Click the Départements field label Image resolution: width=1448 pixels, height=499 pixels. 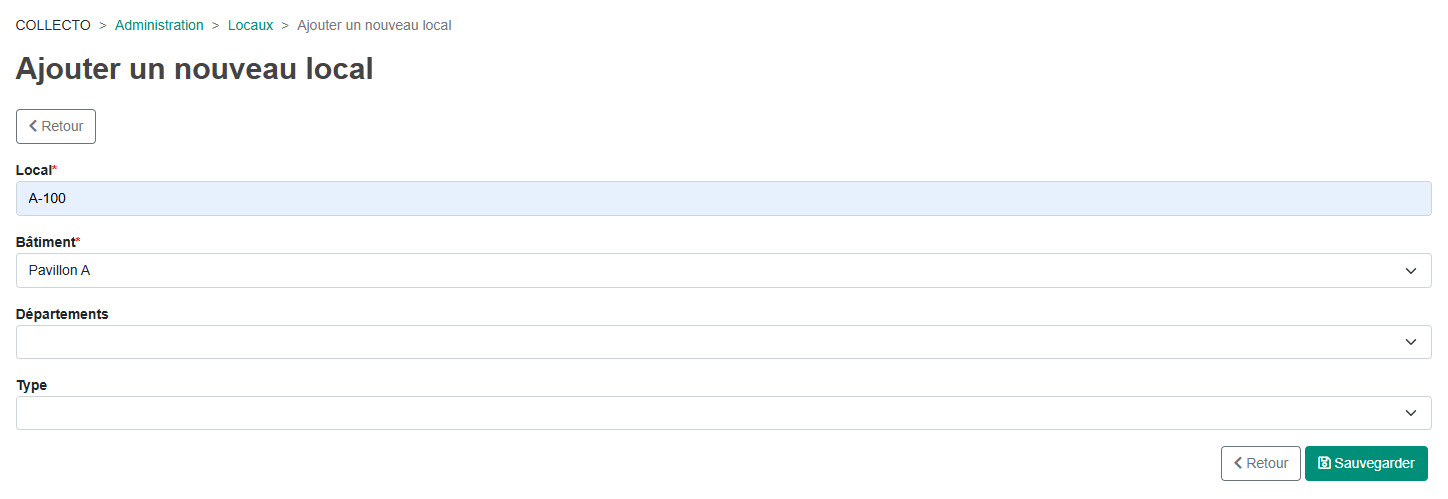pos(62,314)
